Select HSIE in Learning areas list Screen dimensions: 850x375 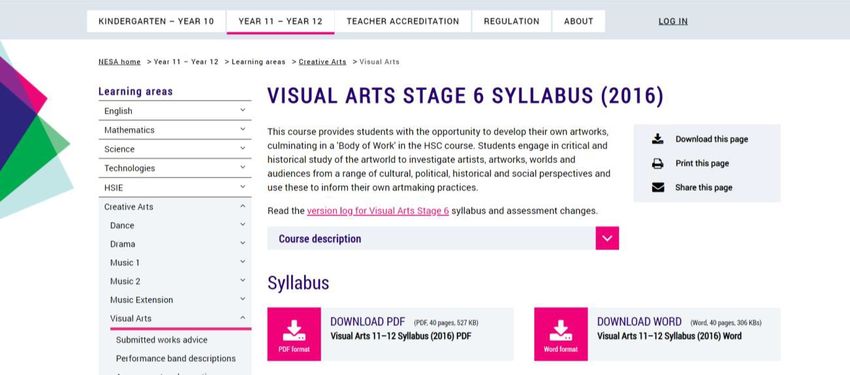click(113, 188)
